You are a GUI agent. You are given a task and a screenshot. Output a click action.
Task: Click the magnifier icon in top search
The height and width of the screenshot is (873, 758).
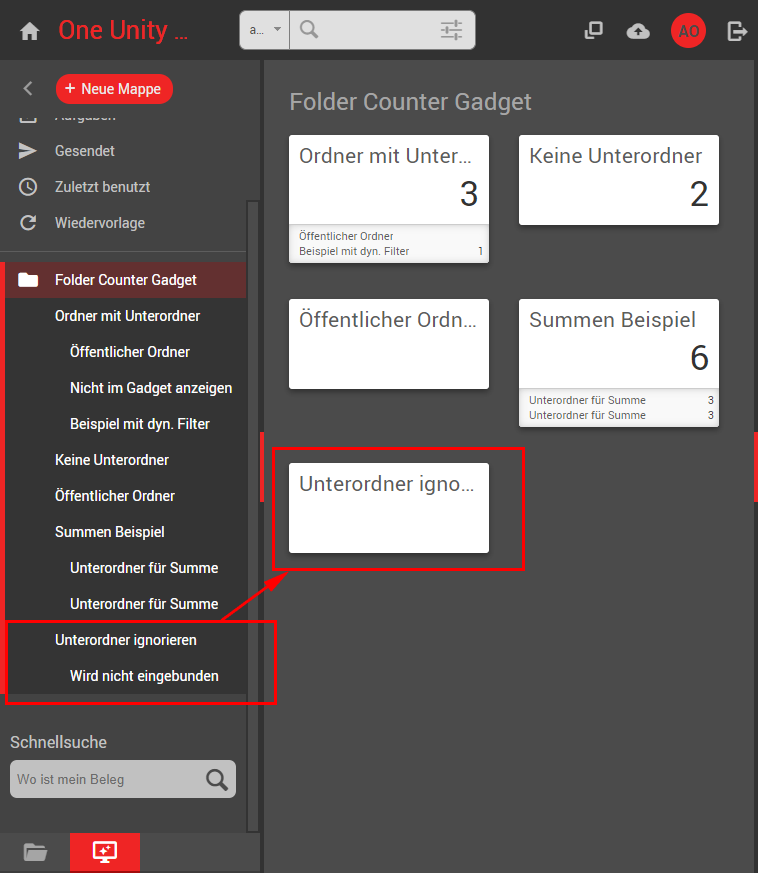point(309,29)
